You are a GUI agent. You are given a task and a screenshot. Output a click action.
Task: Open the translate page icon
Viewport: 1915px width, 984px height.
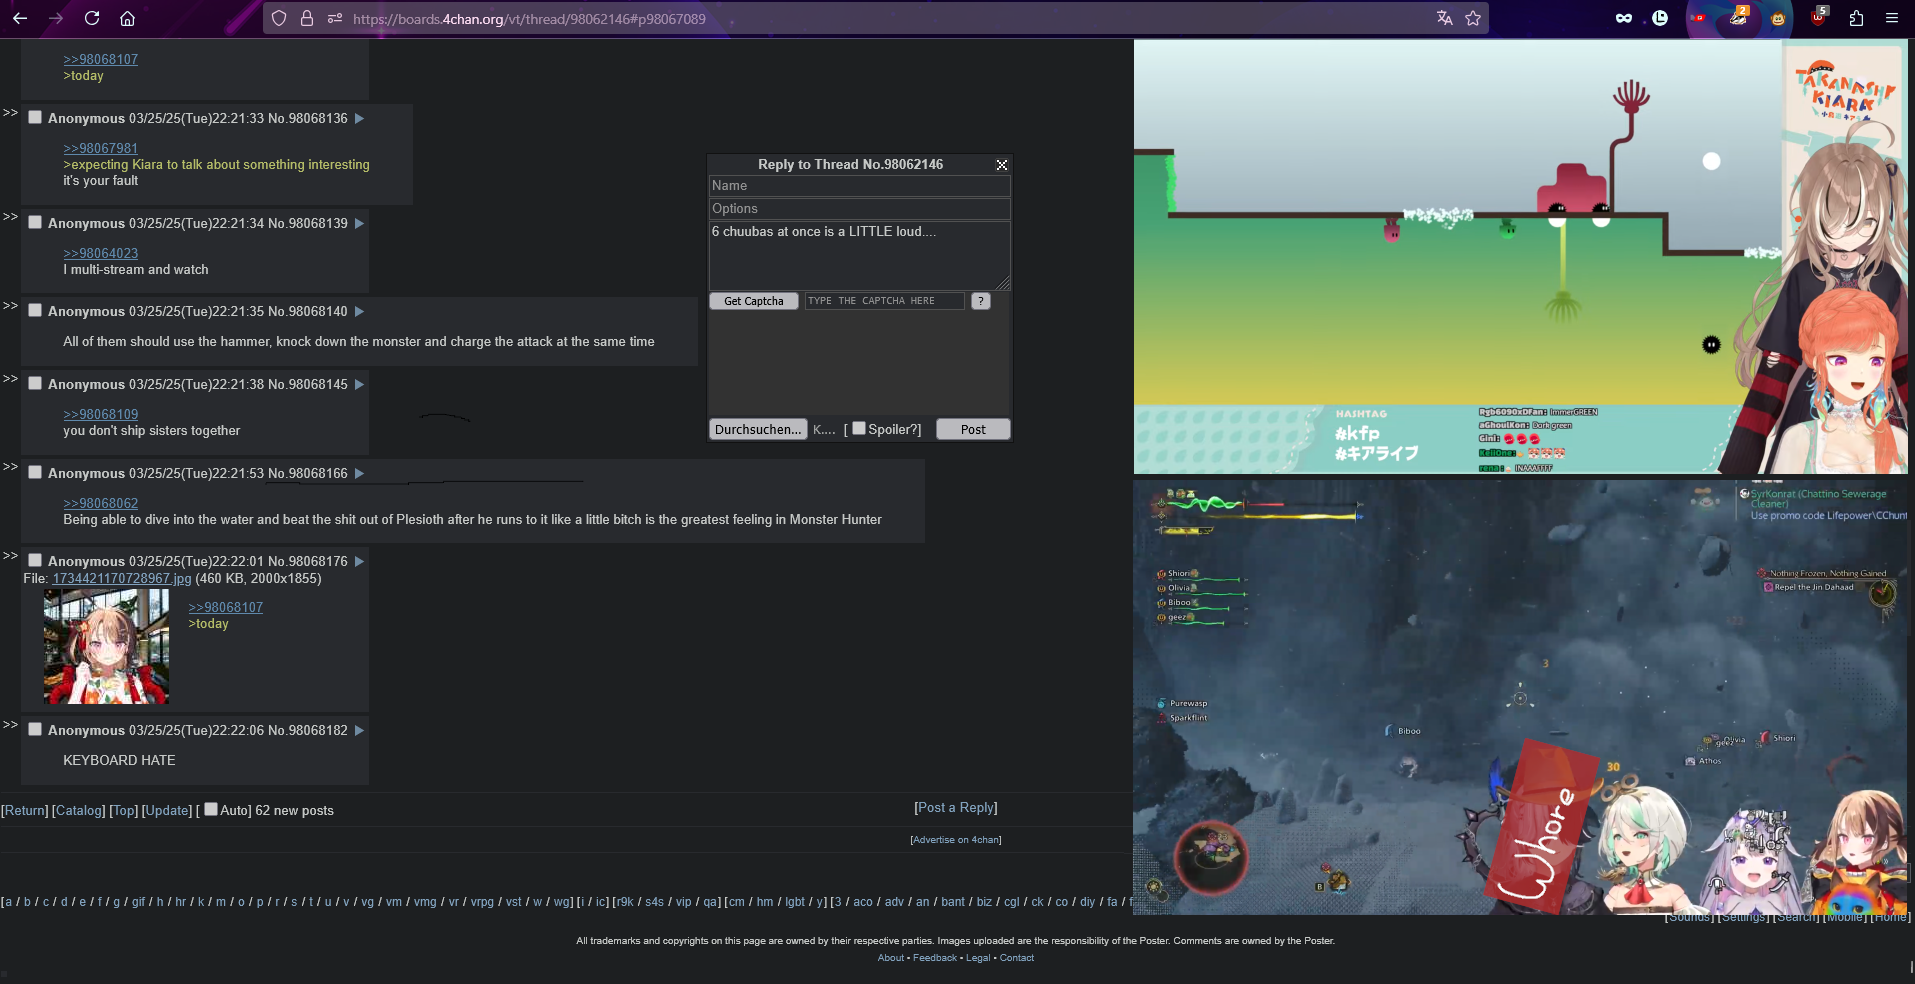[1444, 18]
